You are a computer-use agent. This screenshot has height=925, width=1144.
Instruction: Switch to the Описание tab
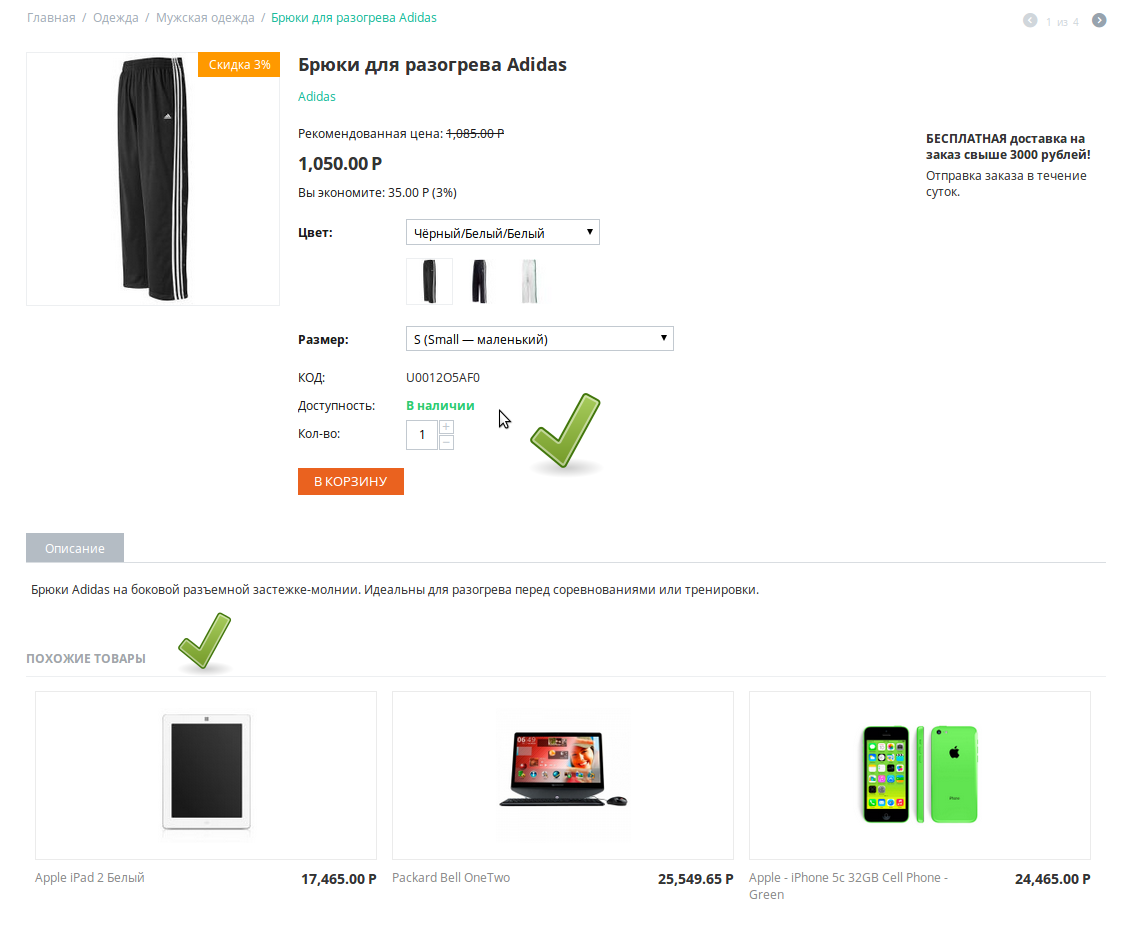click(x=75, y=548)
